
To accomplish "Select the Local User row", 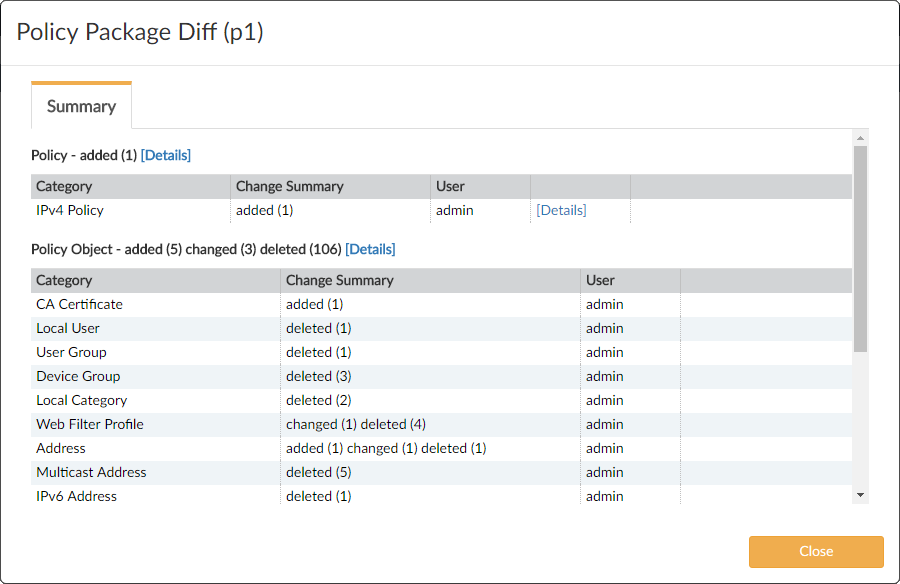I will pyautogui.click(x=68, y=328).
